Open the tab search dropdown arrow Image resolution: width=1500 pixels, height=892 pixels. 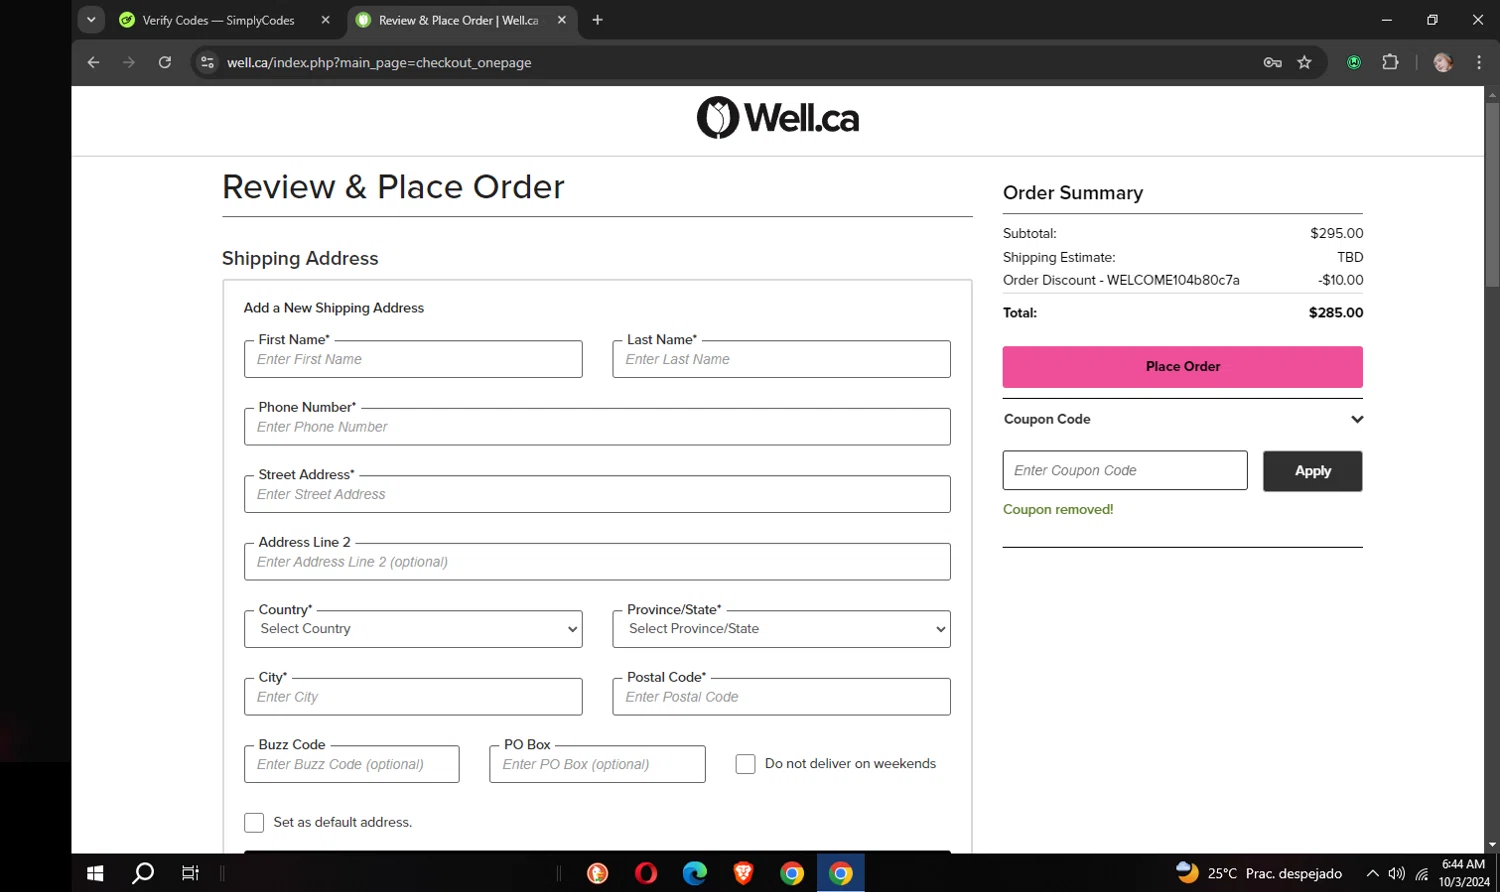pyautogui.click(x=91, y=20)
